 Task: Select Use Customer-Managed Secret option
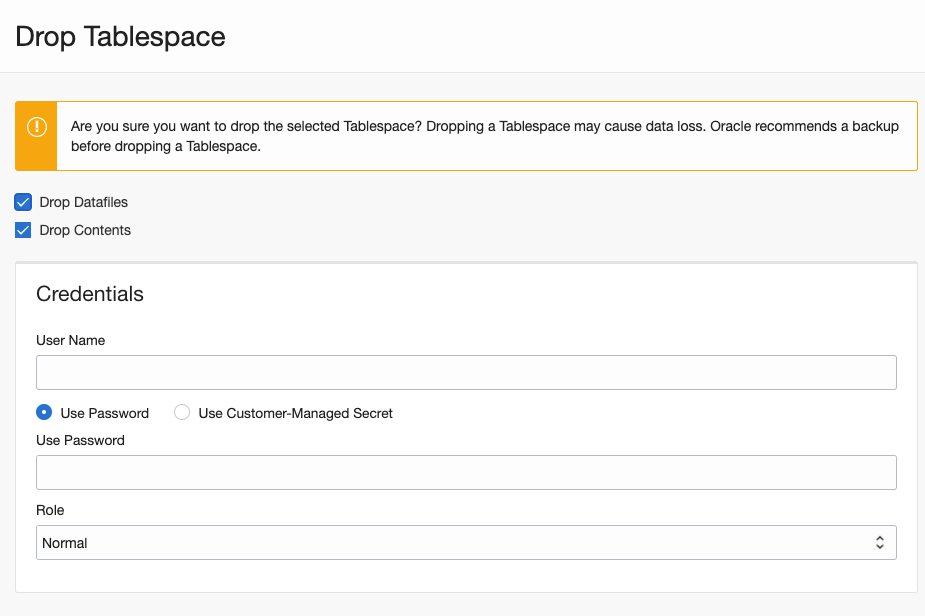pos(181,412)
